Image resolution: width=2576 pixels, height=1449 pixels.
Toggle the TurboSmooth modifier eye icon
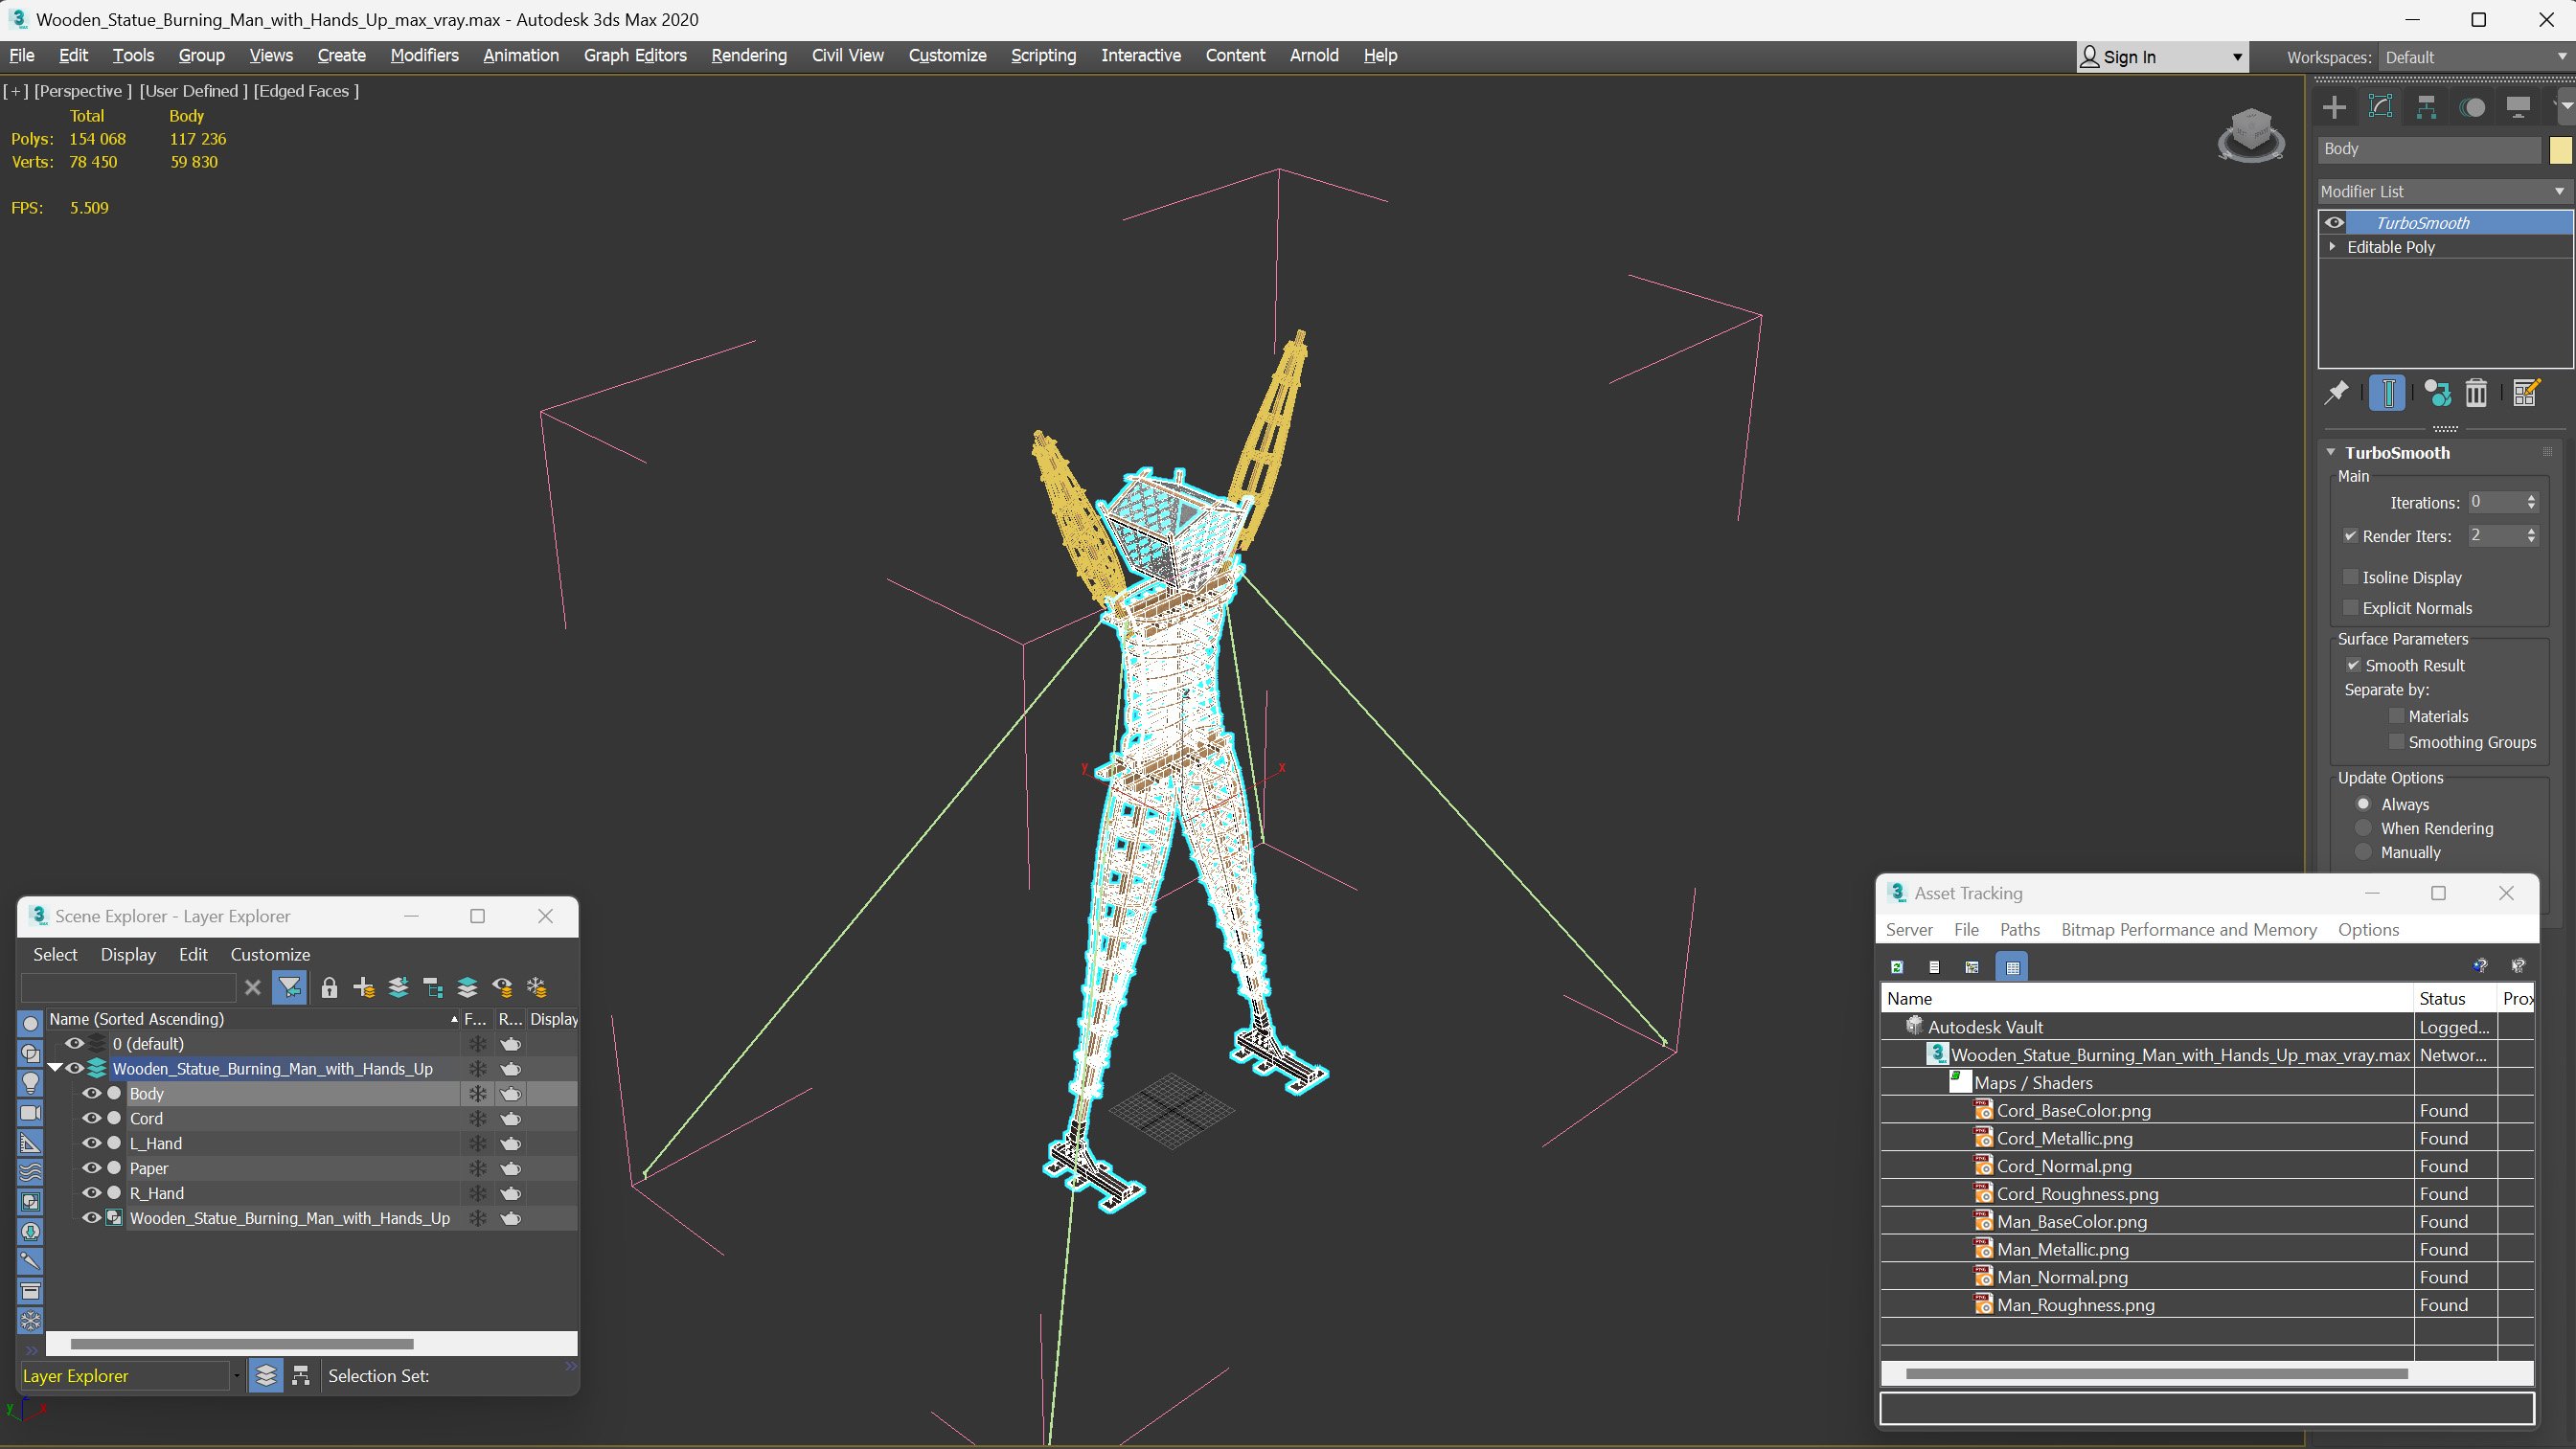pyautogui.click(x=2335, y=222)
